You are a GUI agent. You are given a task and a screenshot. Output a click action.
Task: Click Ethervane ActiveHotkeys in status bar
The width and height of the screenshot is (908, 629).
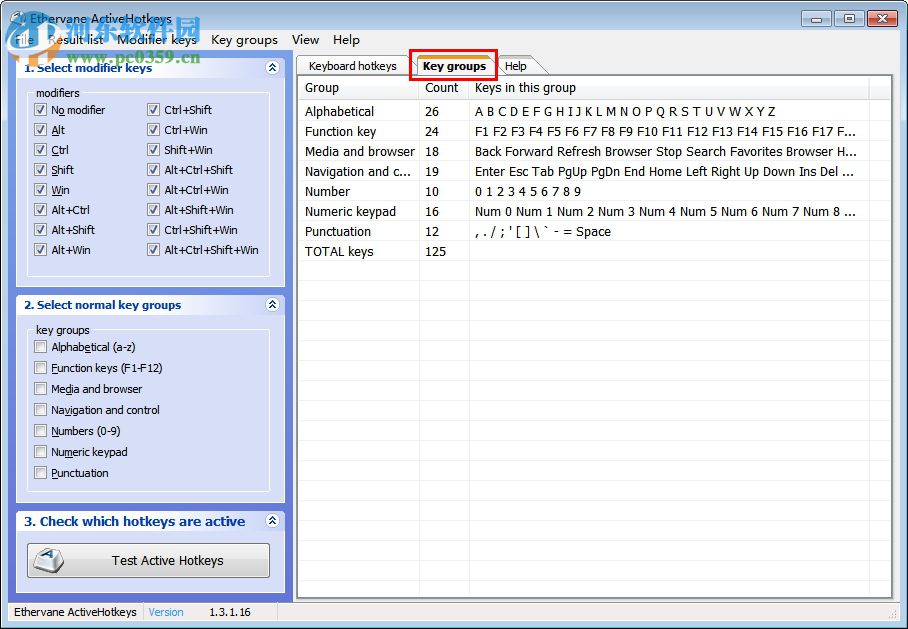(x=75, y=612)
